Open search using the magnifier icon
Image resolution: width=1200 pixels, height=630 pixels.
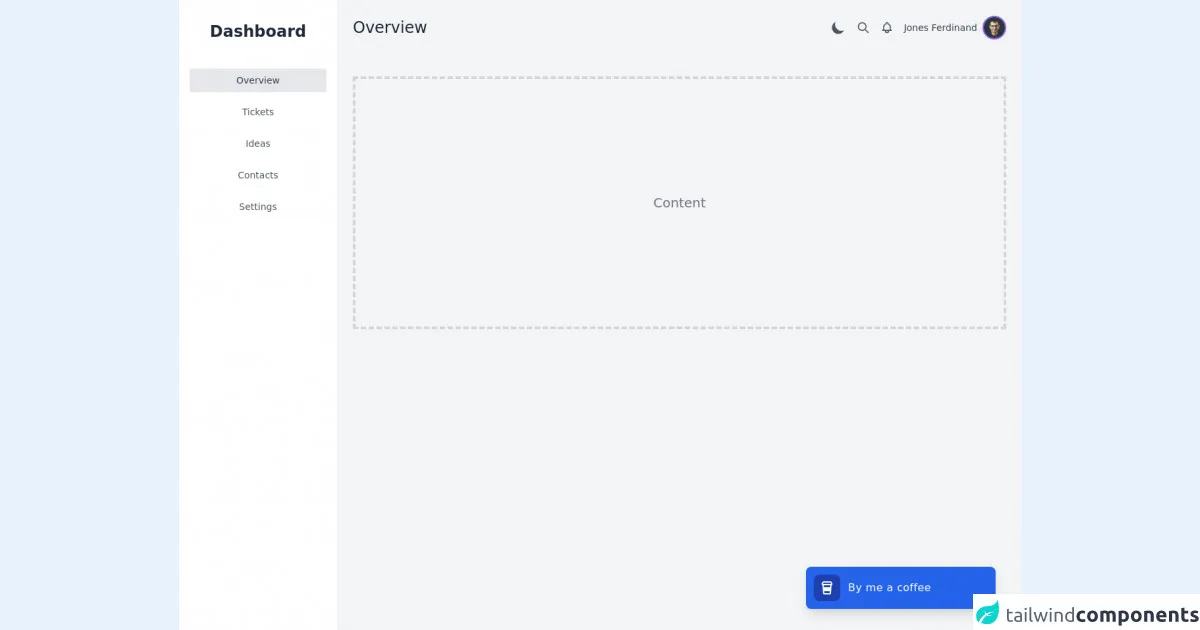coord(863,28)
